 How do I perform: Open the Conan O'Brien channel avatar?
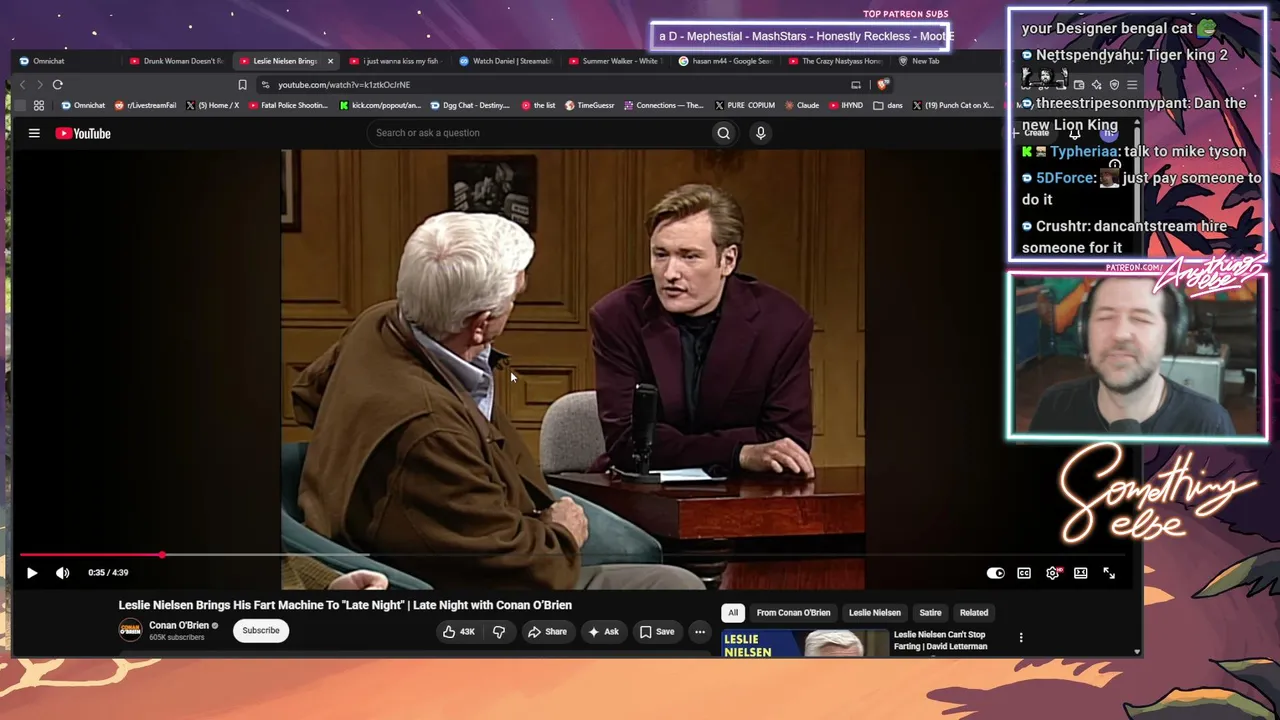coord(130,630)
